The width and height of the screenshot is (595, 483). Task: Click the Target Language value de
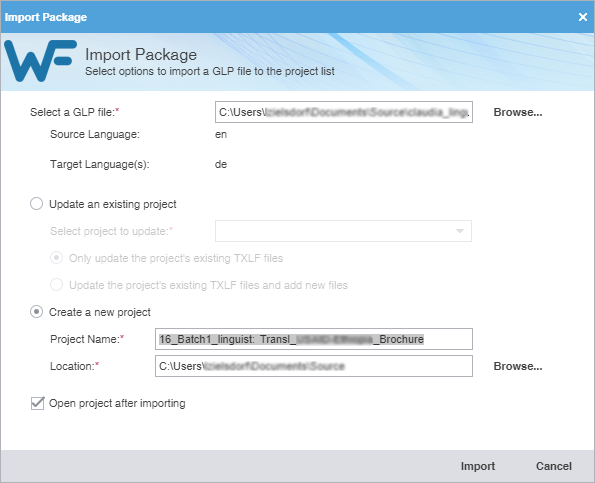pyautogui.click(x=221, y=164)
